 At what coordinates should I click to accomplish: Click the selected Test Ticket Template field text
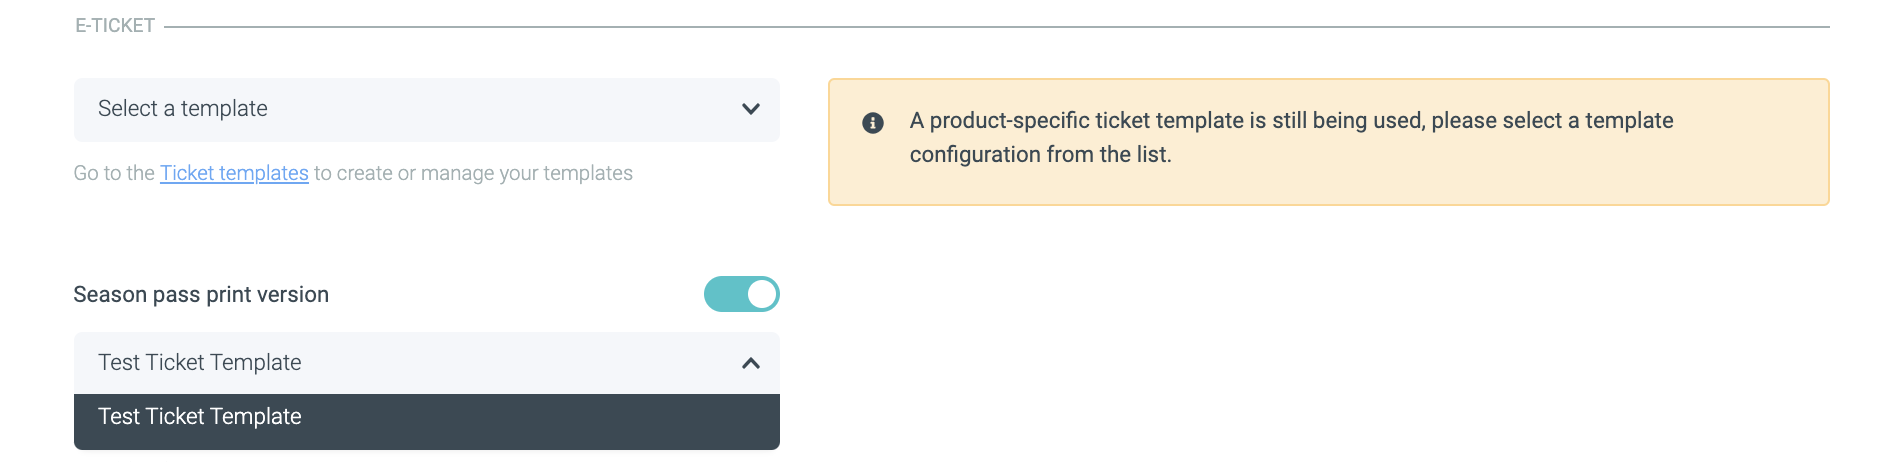point(200,363)
